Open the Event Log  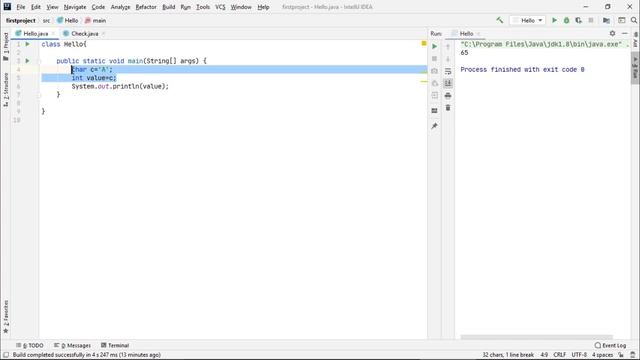[x=610, y=345]
